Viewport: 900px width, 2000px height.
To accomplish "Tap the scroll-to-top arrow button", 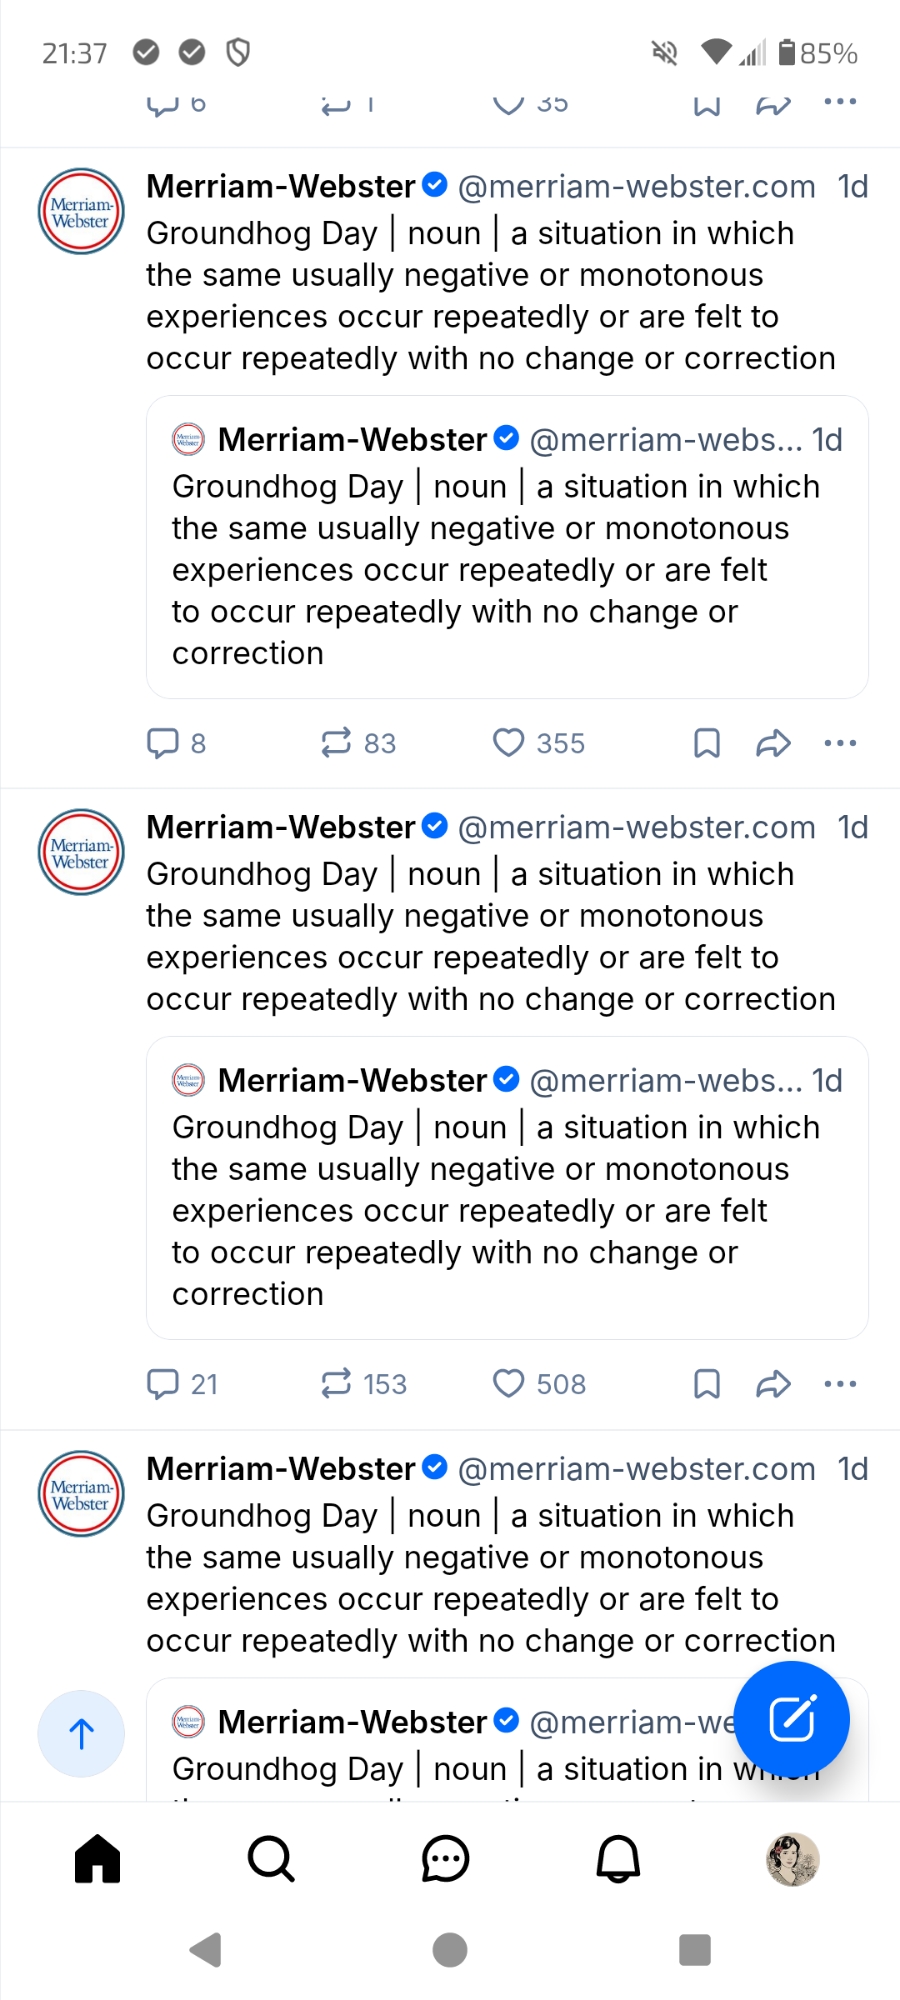I will tap(81, 1733).
